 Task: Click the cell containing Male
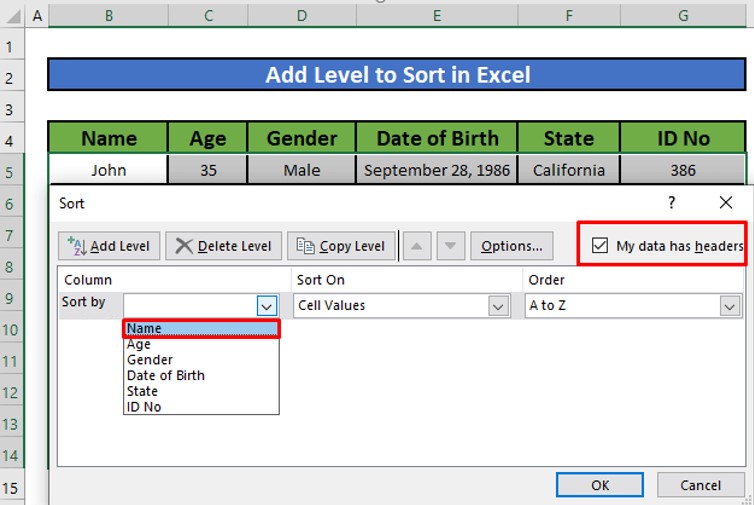click(302, 170)
